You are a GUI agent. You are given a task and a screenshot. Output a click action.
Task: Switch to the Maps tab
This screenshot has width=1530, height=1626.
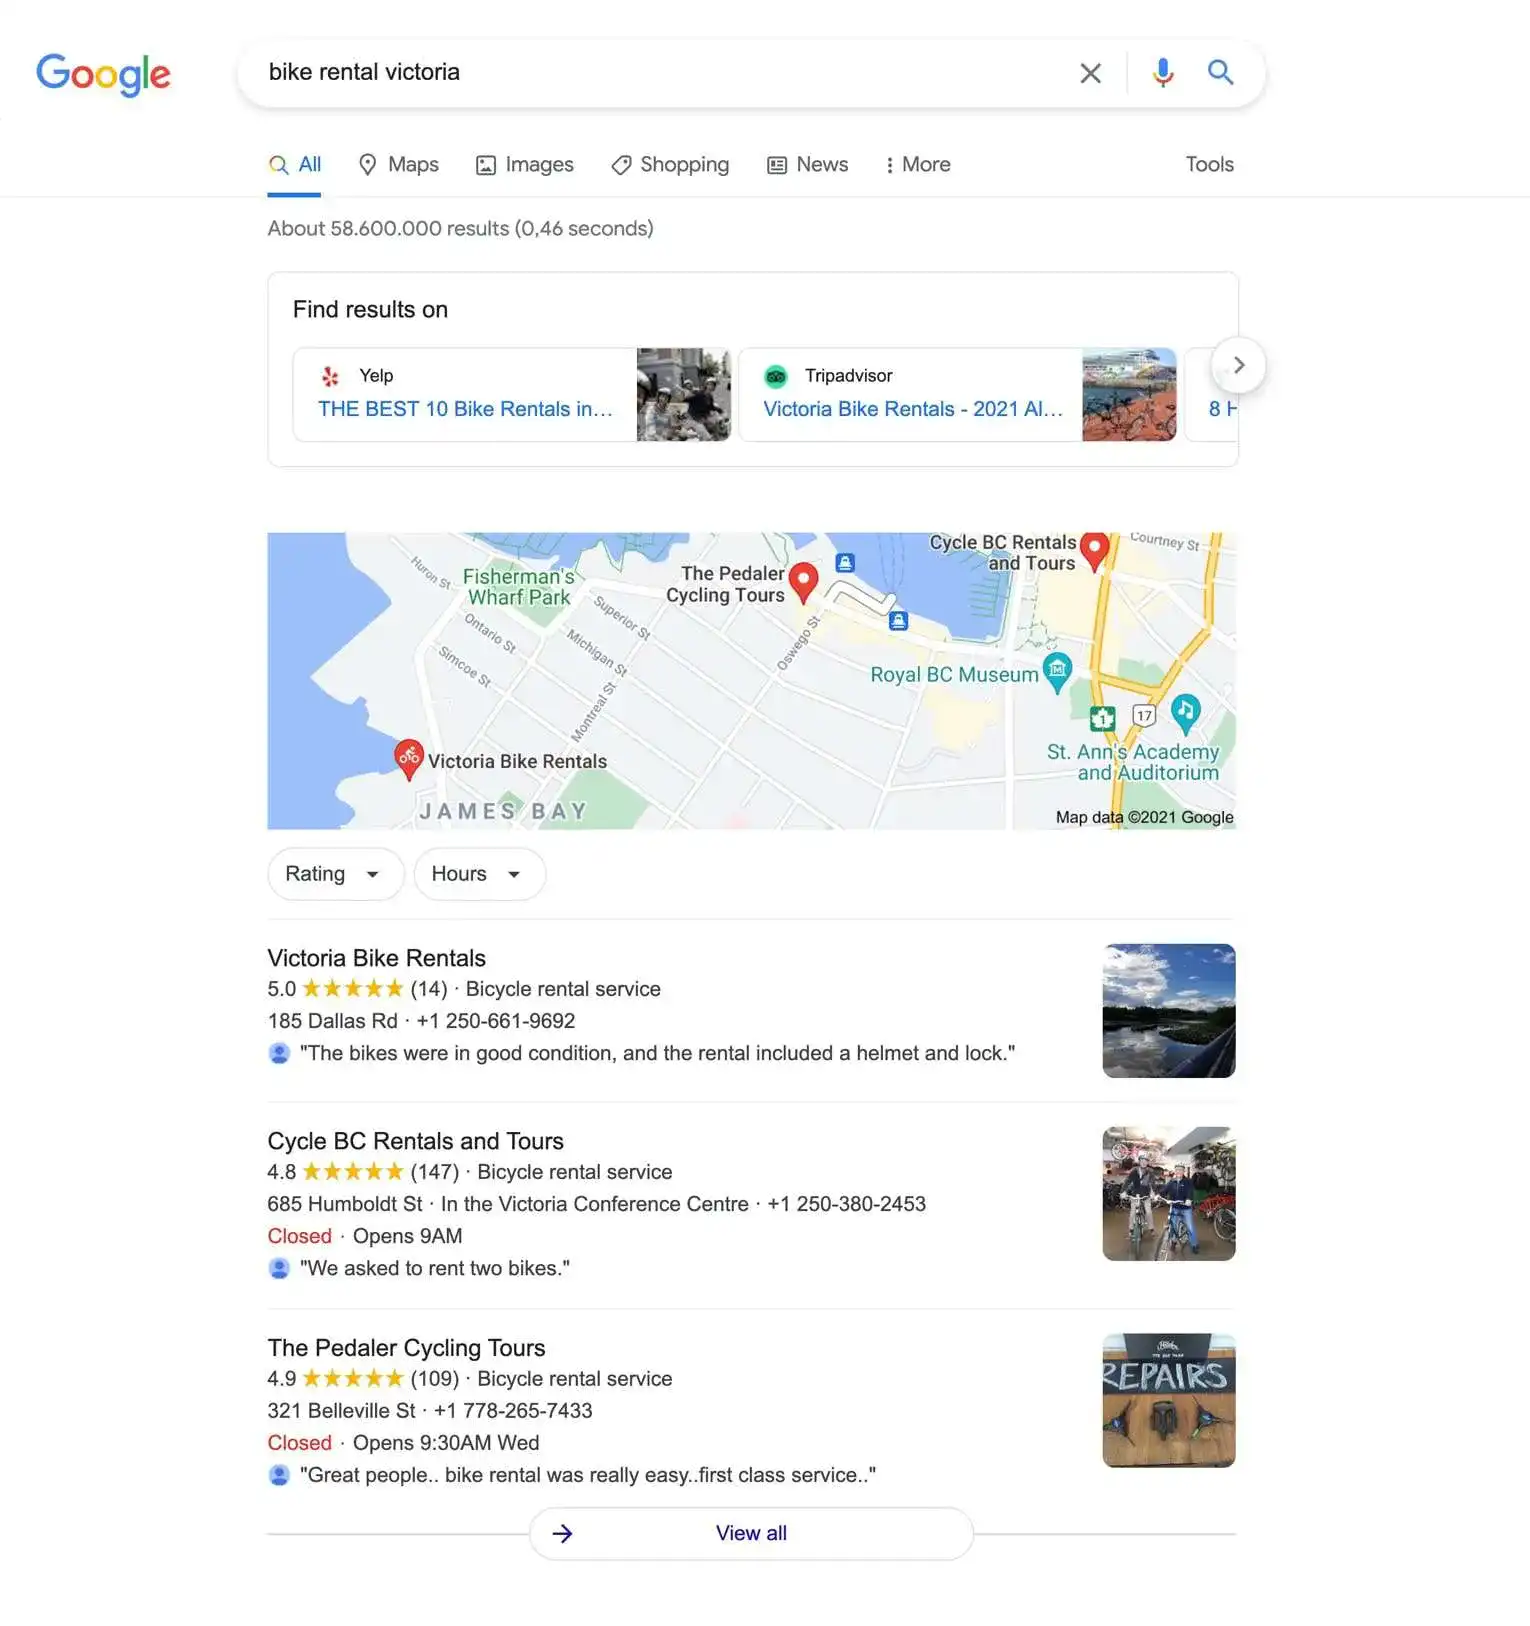(398, 165)
